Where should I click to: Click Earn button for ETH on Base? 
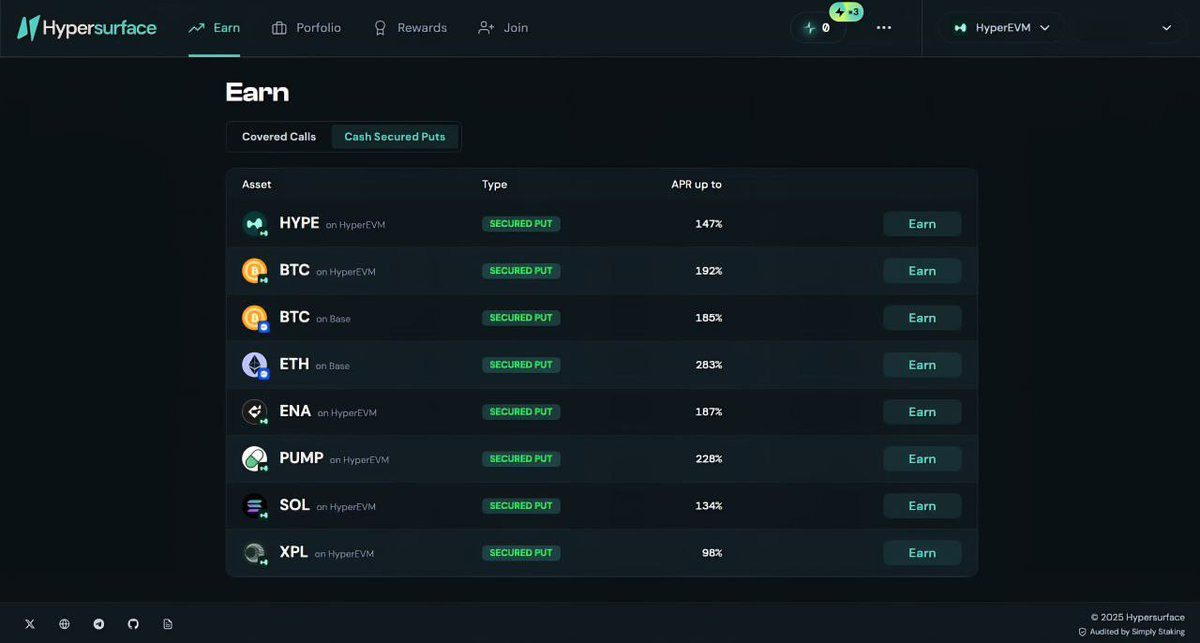pyautogui.click(x=922, y=365)
